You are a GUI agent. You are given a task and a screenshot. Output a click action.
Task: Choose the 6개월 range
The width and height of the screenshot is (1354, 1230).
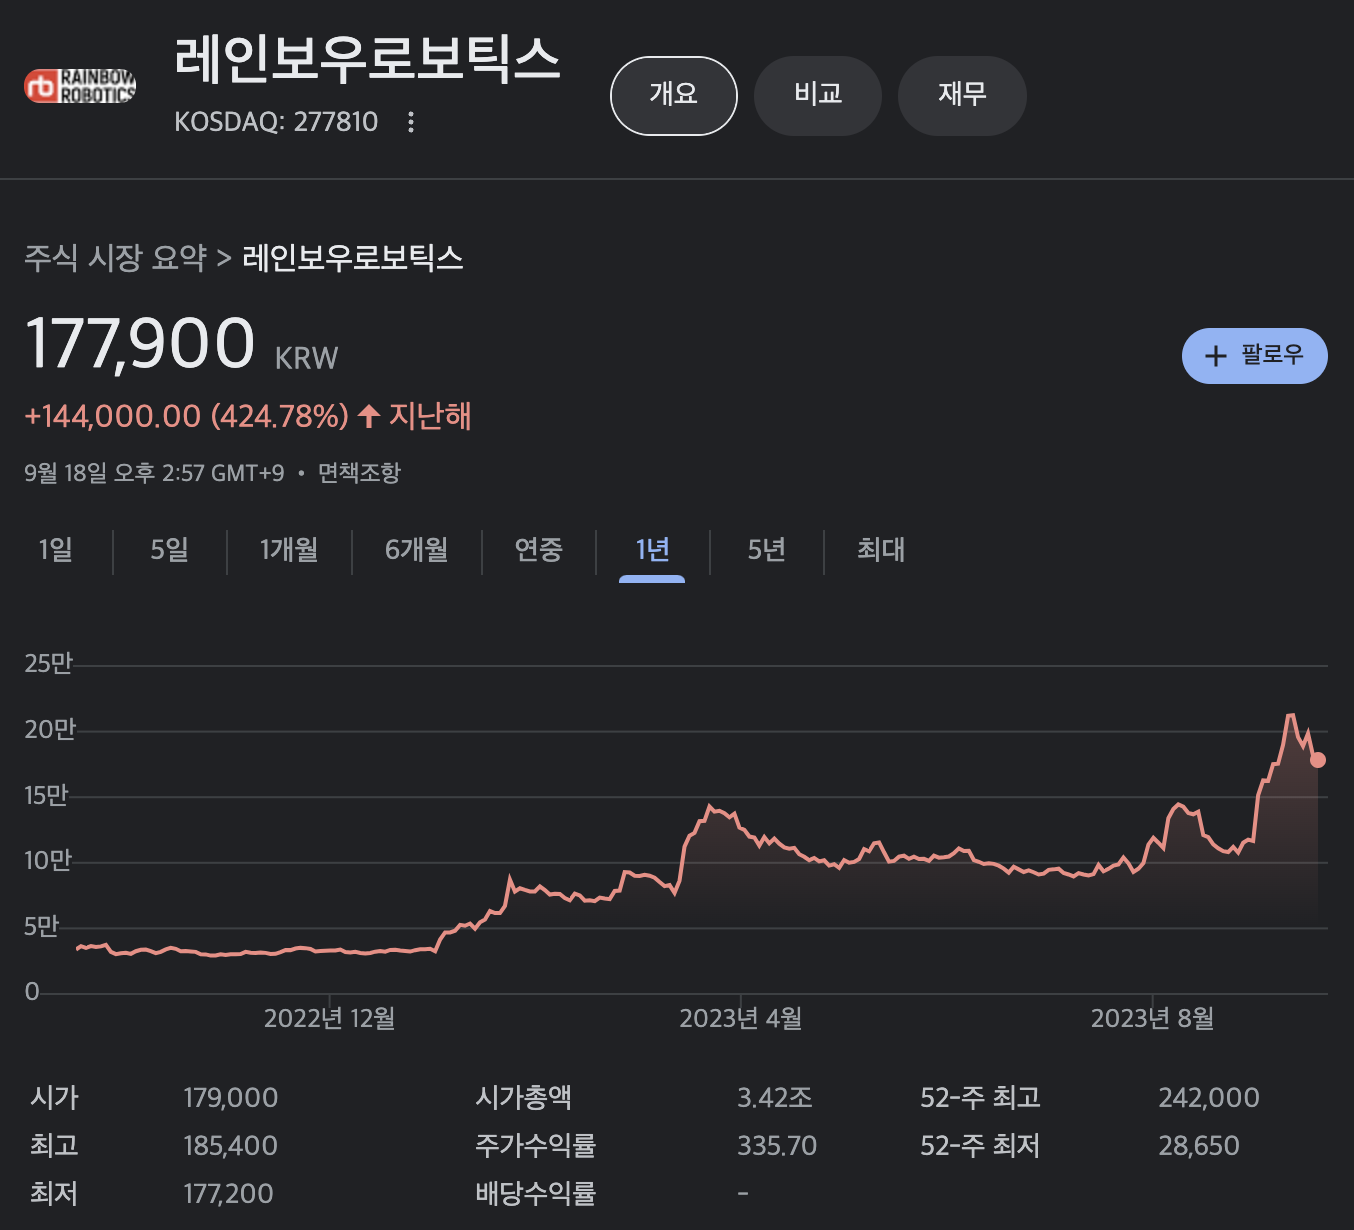[417, 550]
